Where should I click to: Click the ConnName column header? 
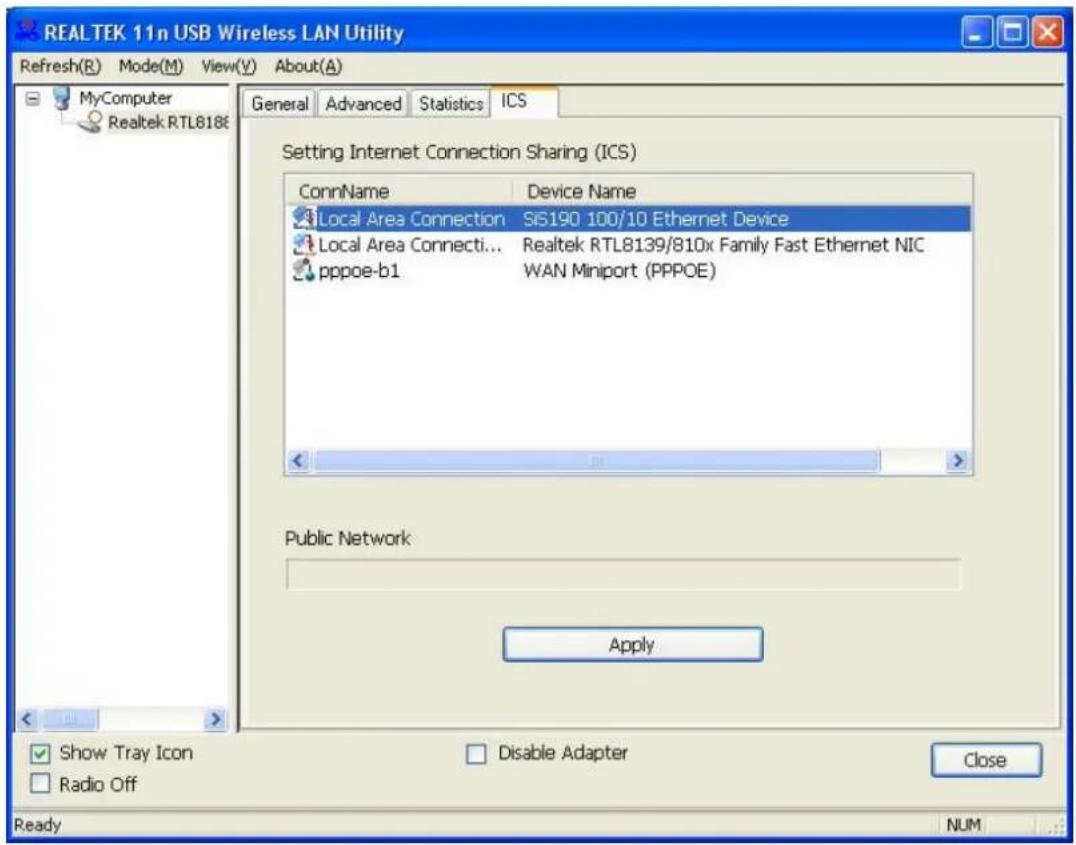[x=399, y=192]
